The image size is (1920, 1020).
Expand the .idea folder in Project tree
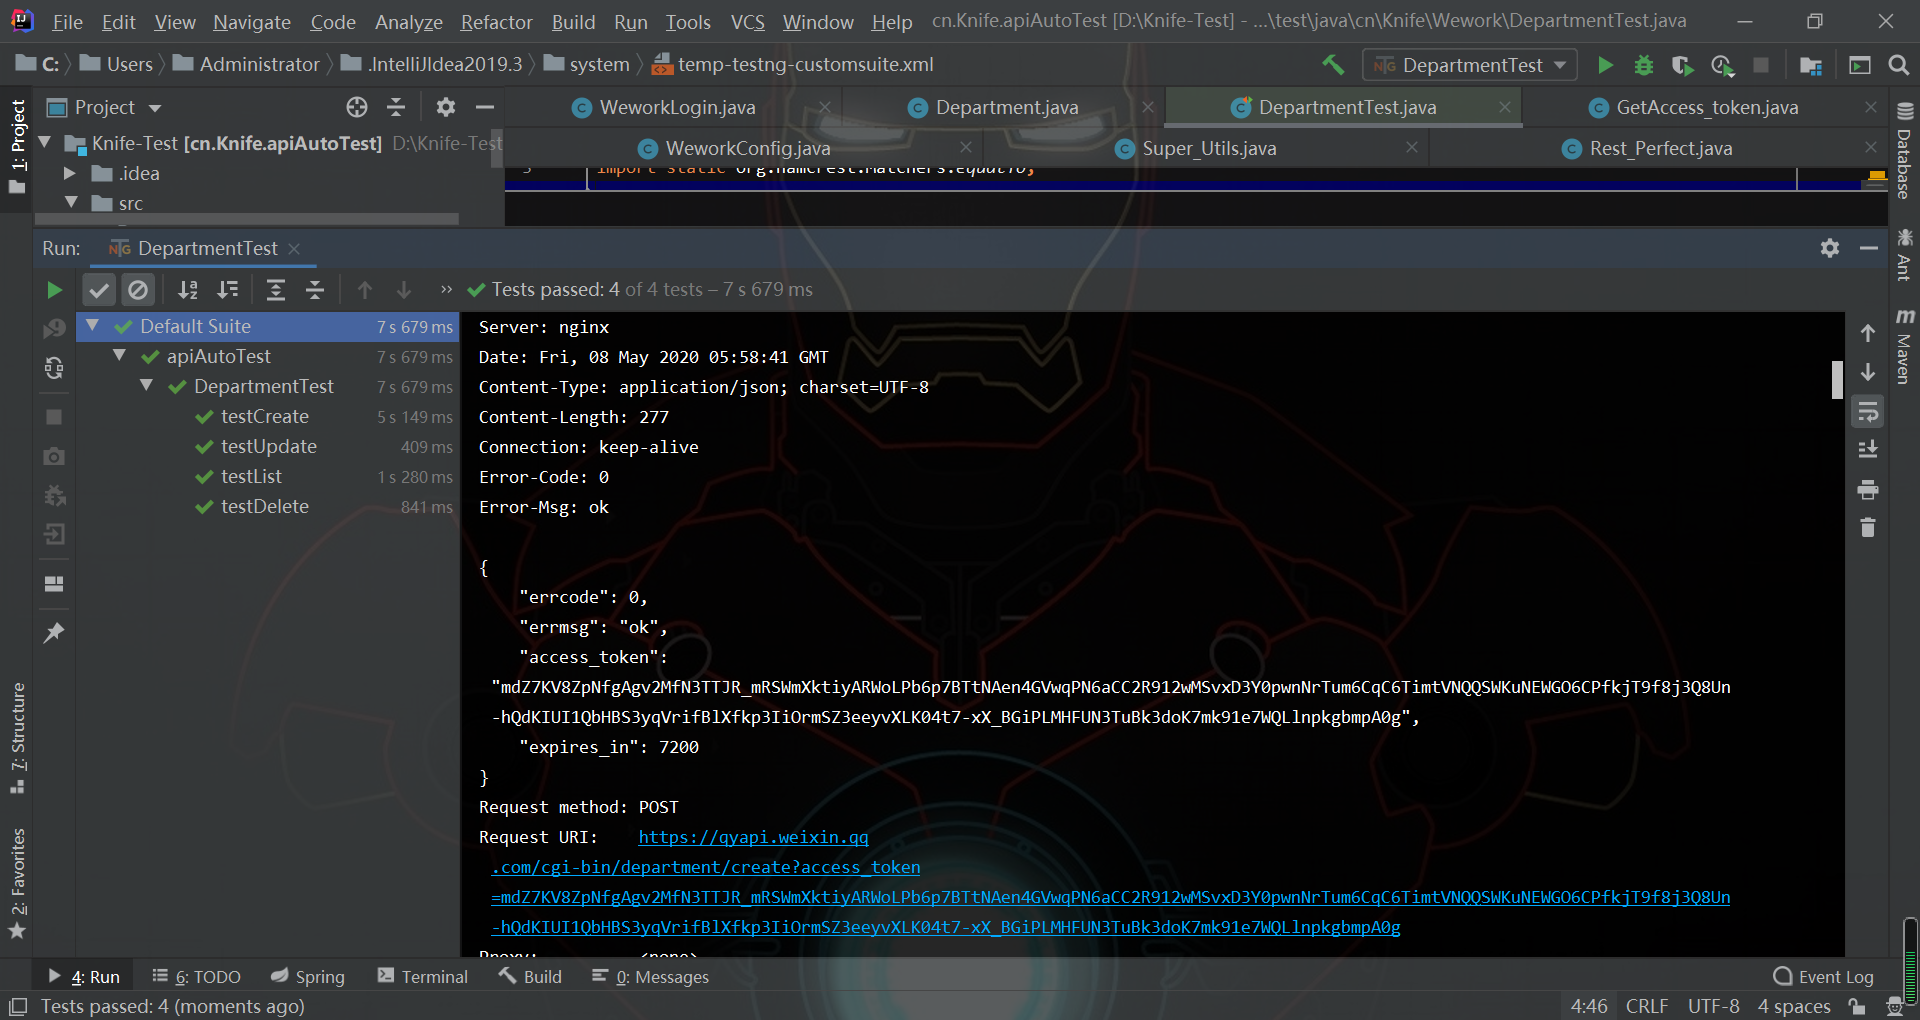coord(70,173)
